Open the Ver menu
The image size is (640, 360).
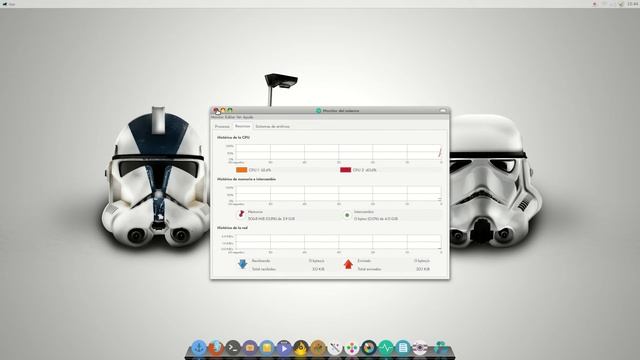click(239, 117)
